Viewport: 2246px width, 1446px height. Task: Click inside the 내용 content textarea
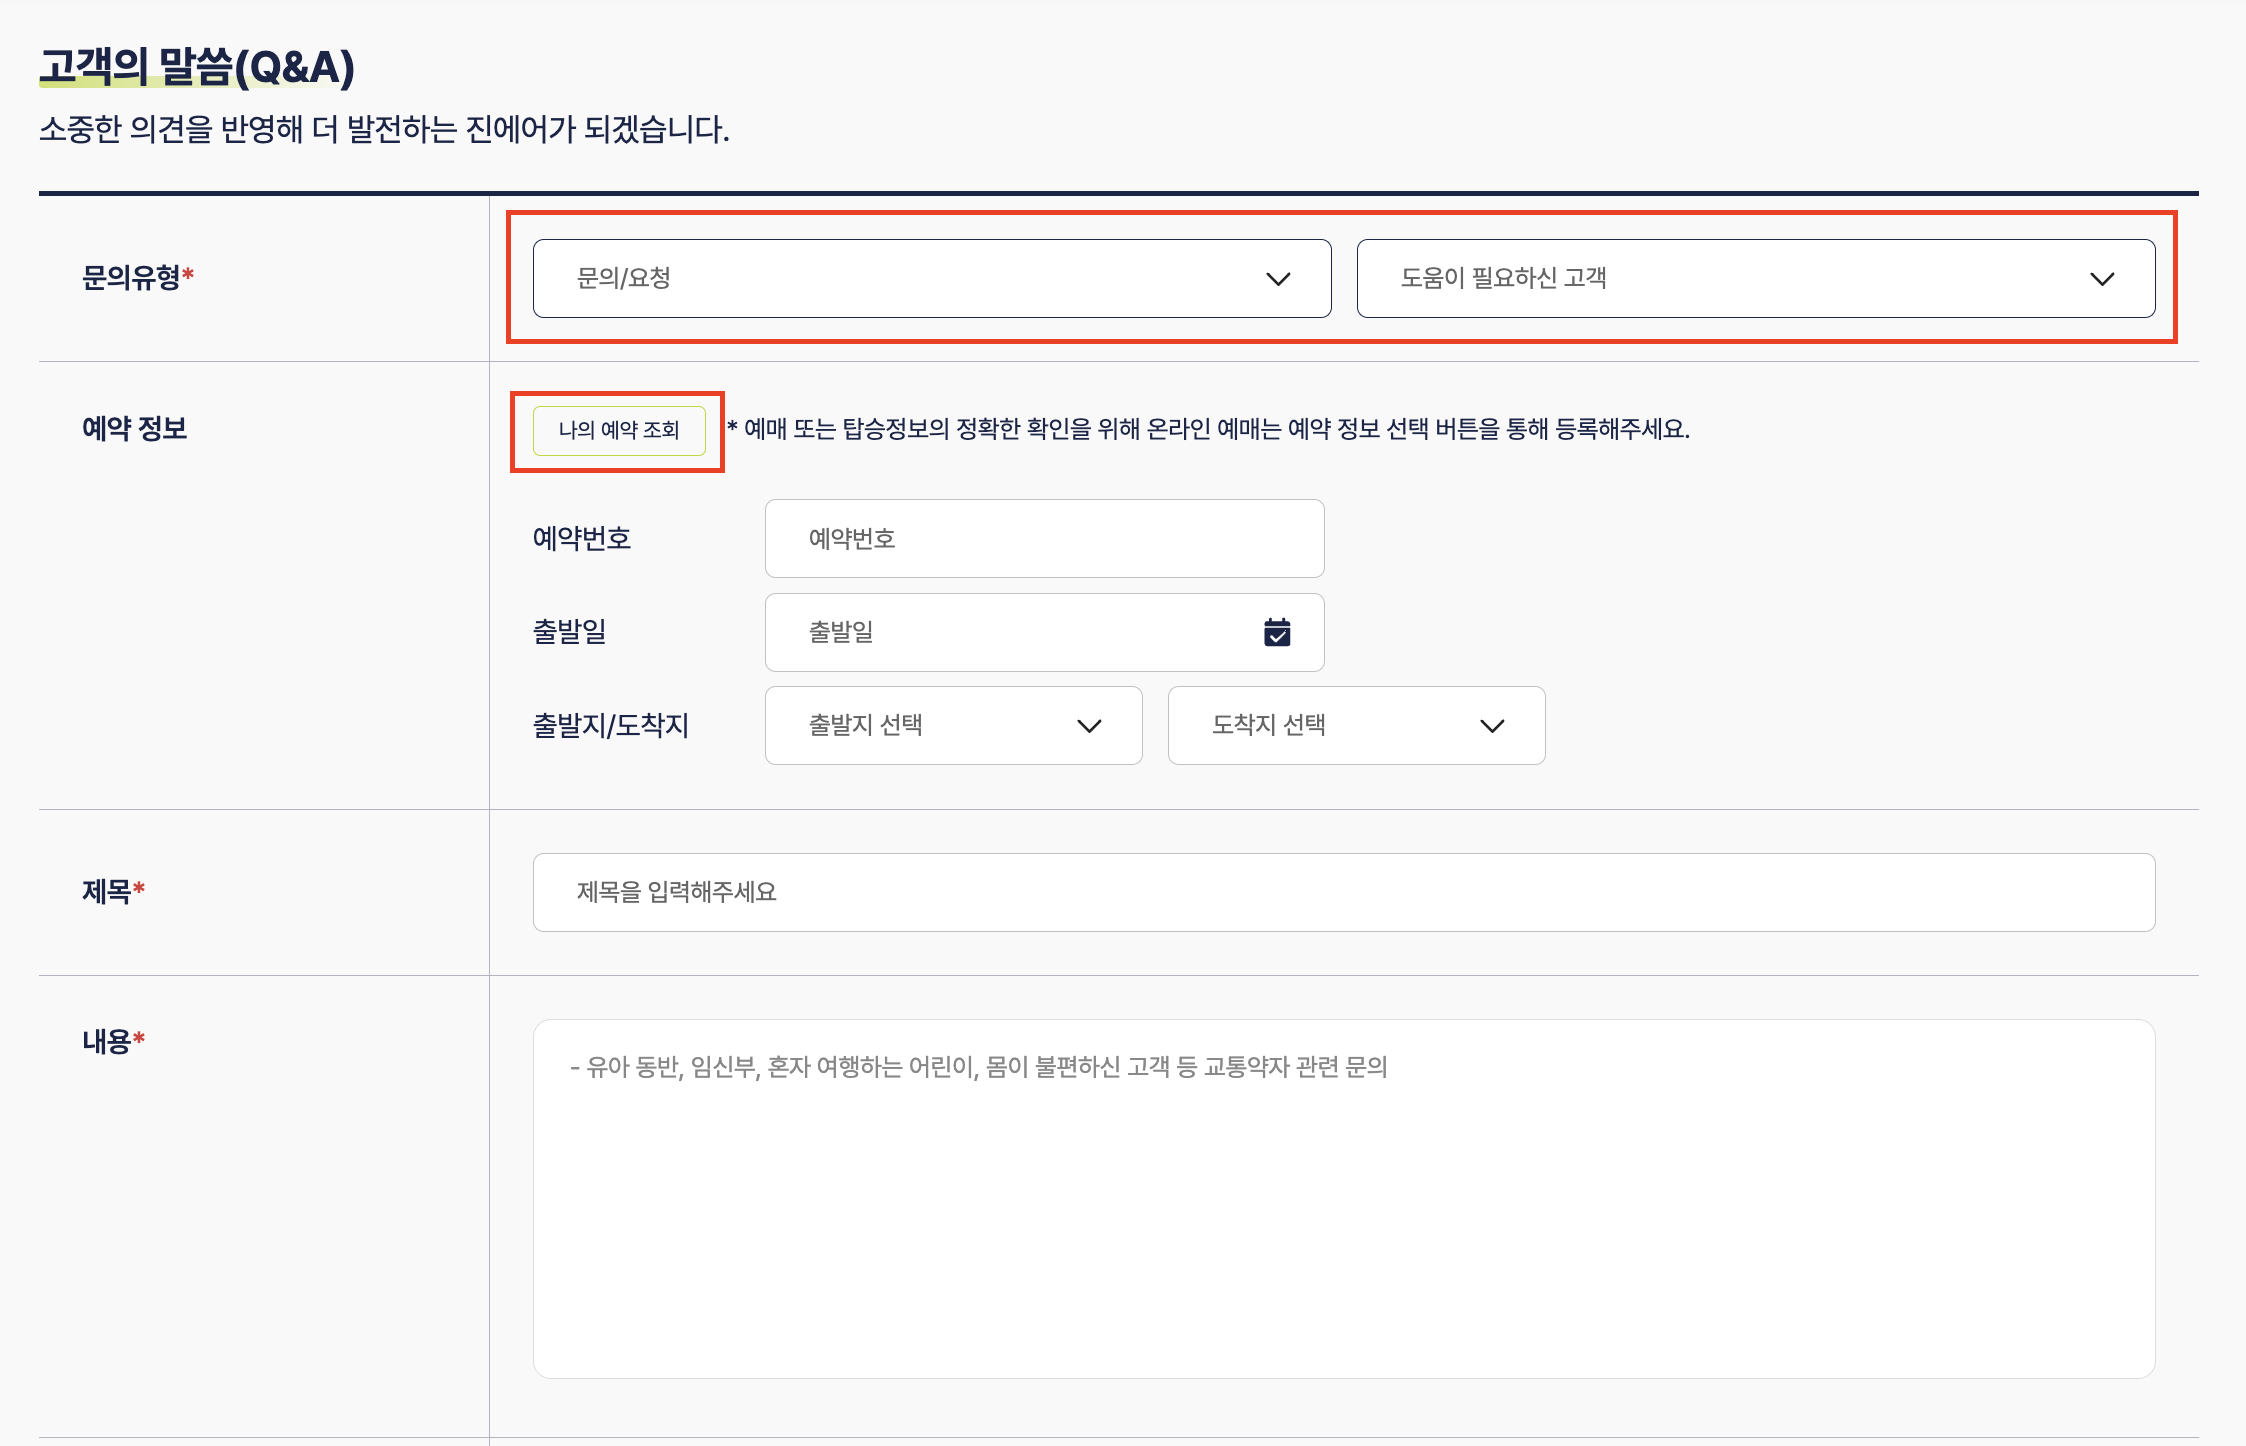tap(1343, 1200)
